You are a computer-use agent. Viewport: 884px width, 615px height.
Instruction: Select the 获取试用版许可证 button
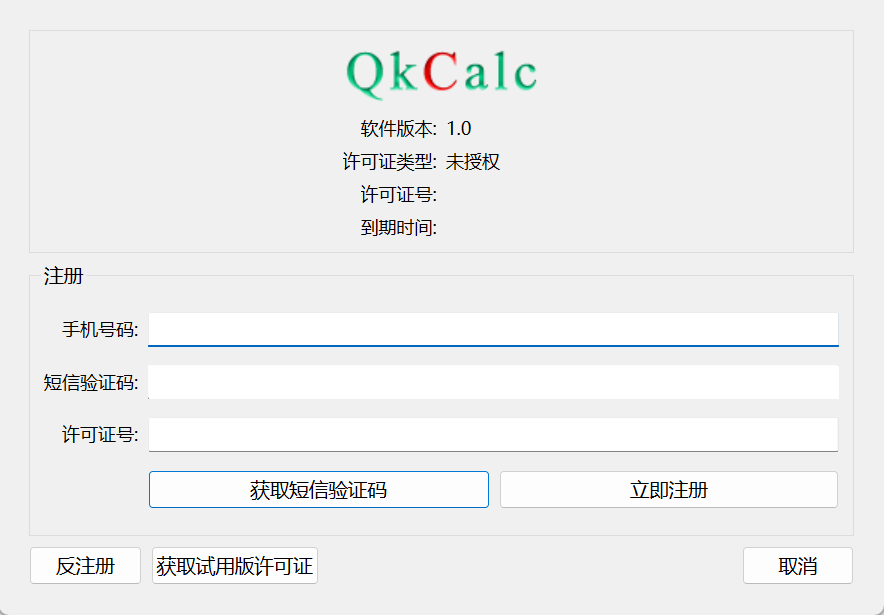[x=235, y=566]
